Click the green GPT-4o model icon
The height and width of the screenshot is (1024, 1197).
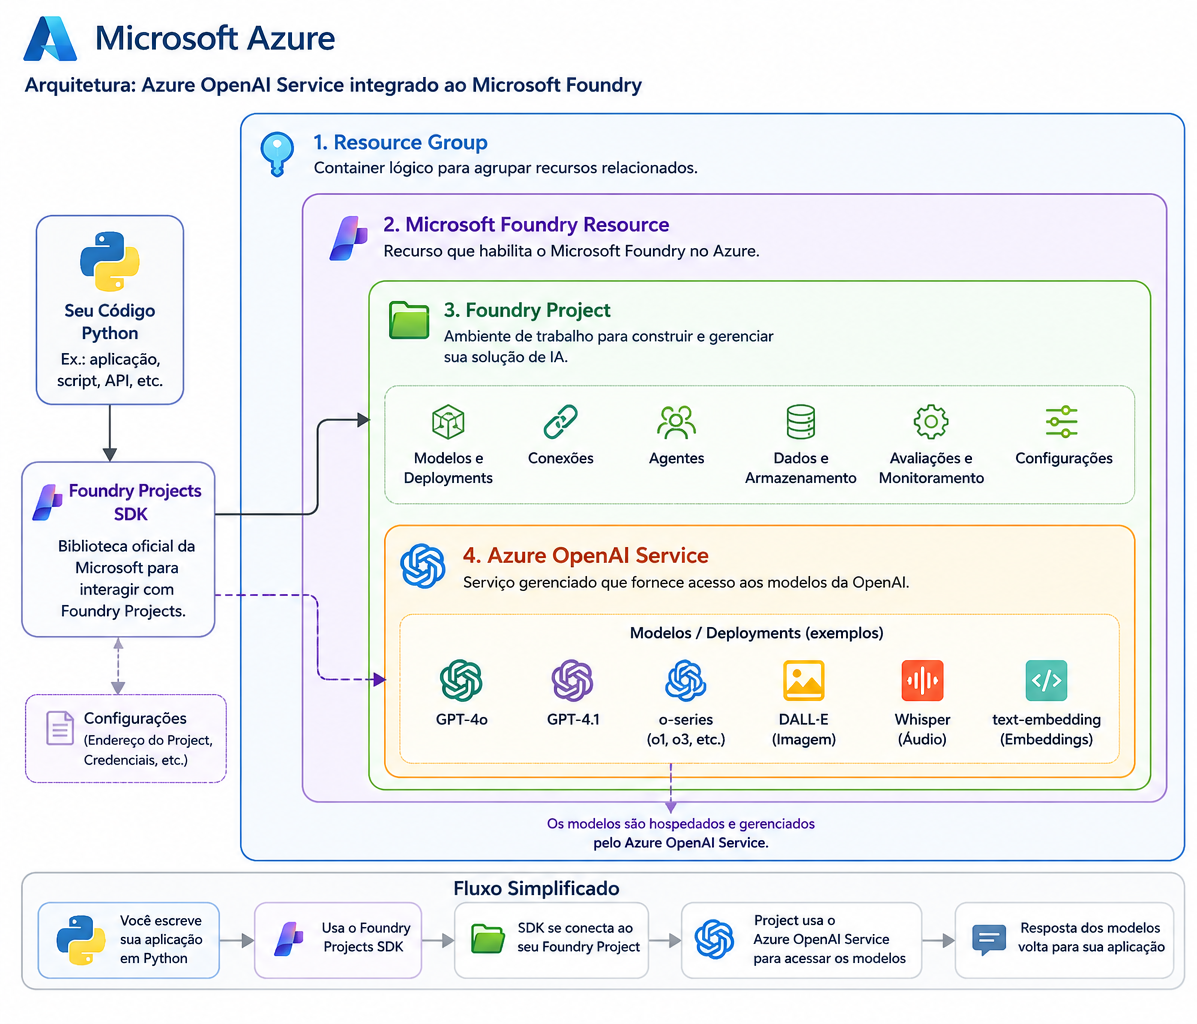(461, 680)
